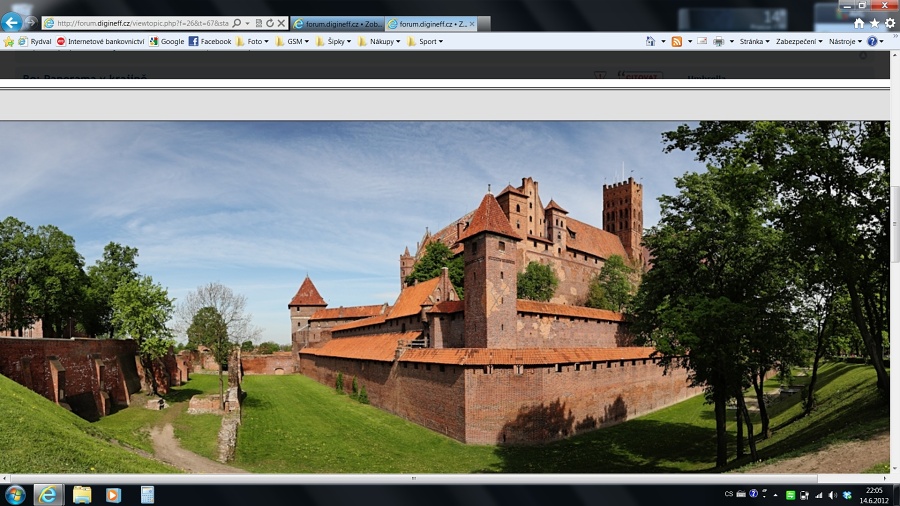Open Windows Start button on taskbar

coord(15,495)
